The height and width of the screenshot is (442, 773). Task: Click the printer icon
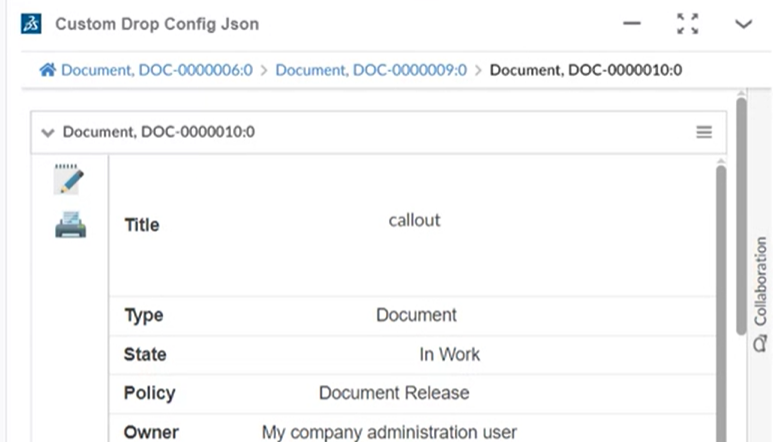tap(70, 226)
